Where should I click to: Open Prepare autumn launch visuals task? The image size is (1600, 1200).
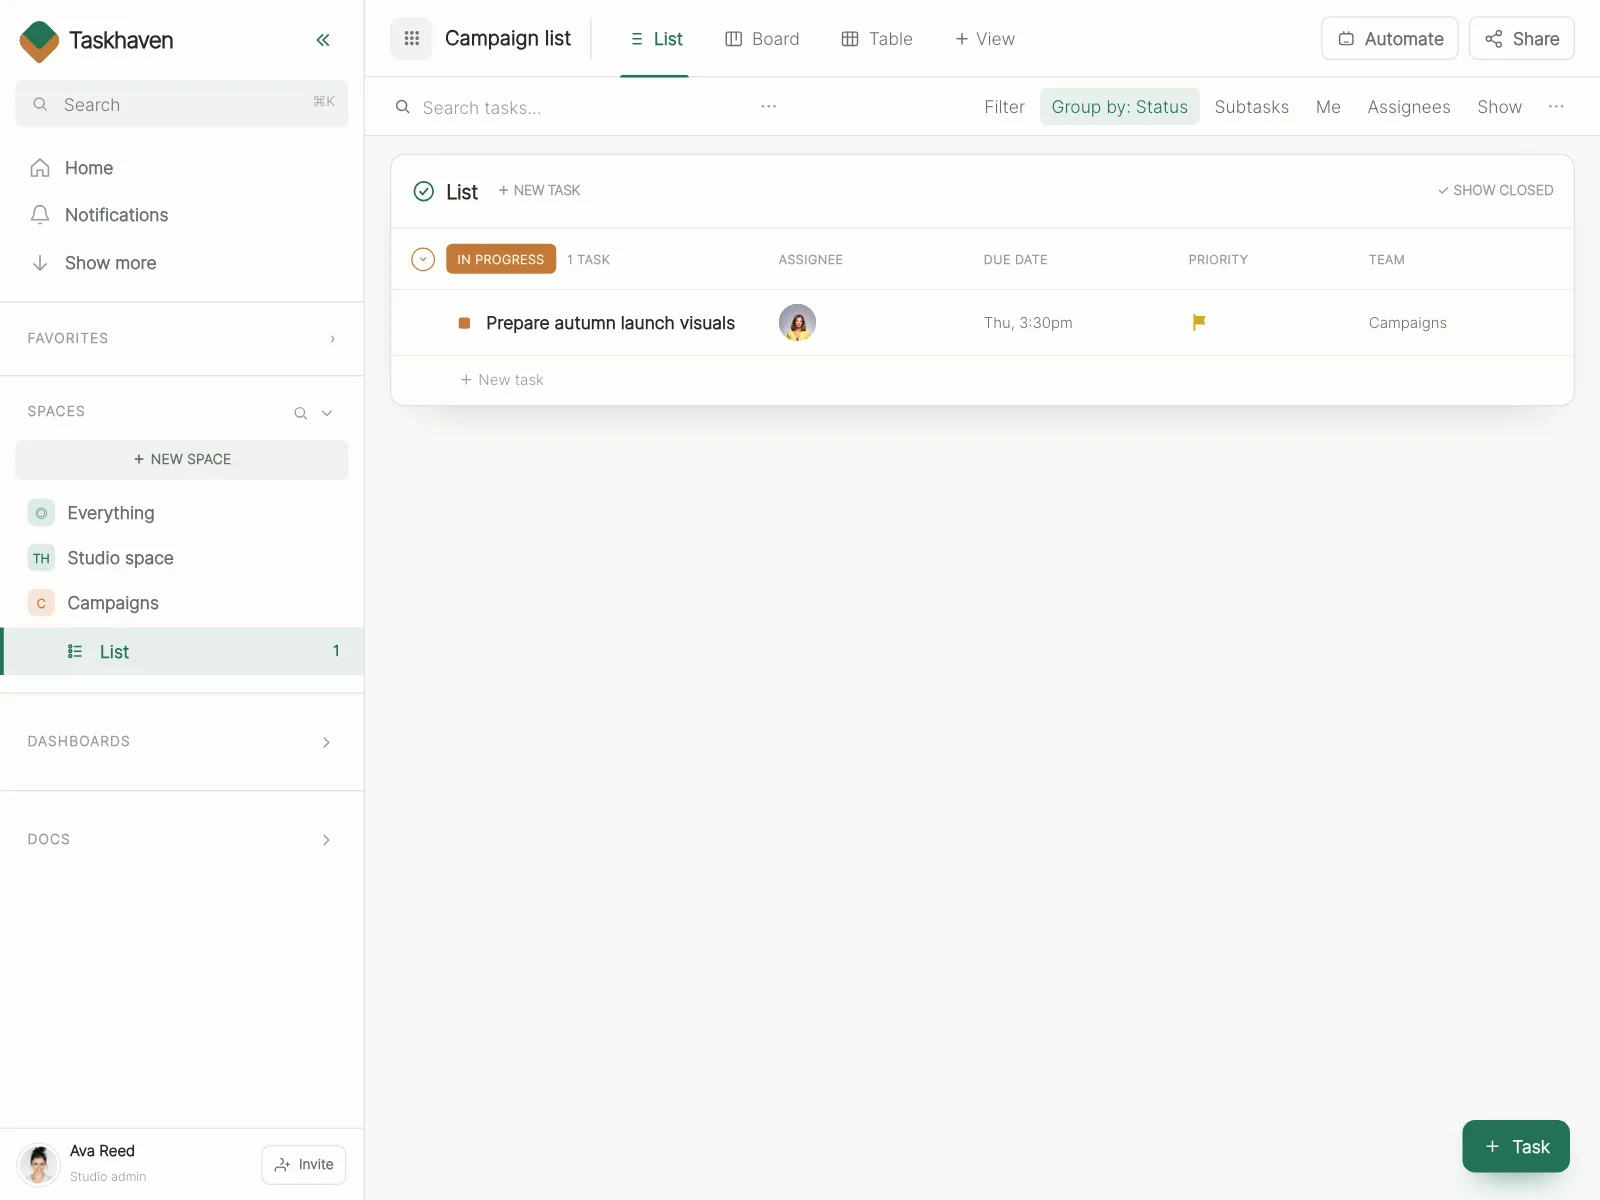[x=610, y=323]
